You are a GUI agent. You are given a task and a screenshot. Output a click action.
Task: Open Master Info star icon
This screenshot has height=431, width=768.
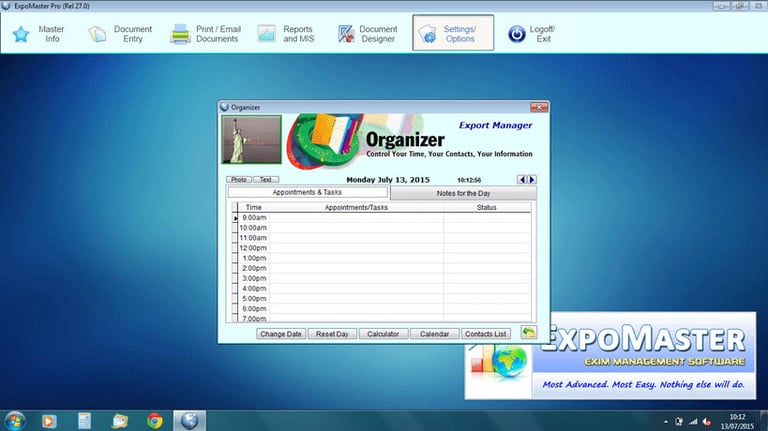tap(21, 34)
